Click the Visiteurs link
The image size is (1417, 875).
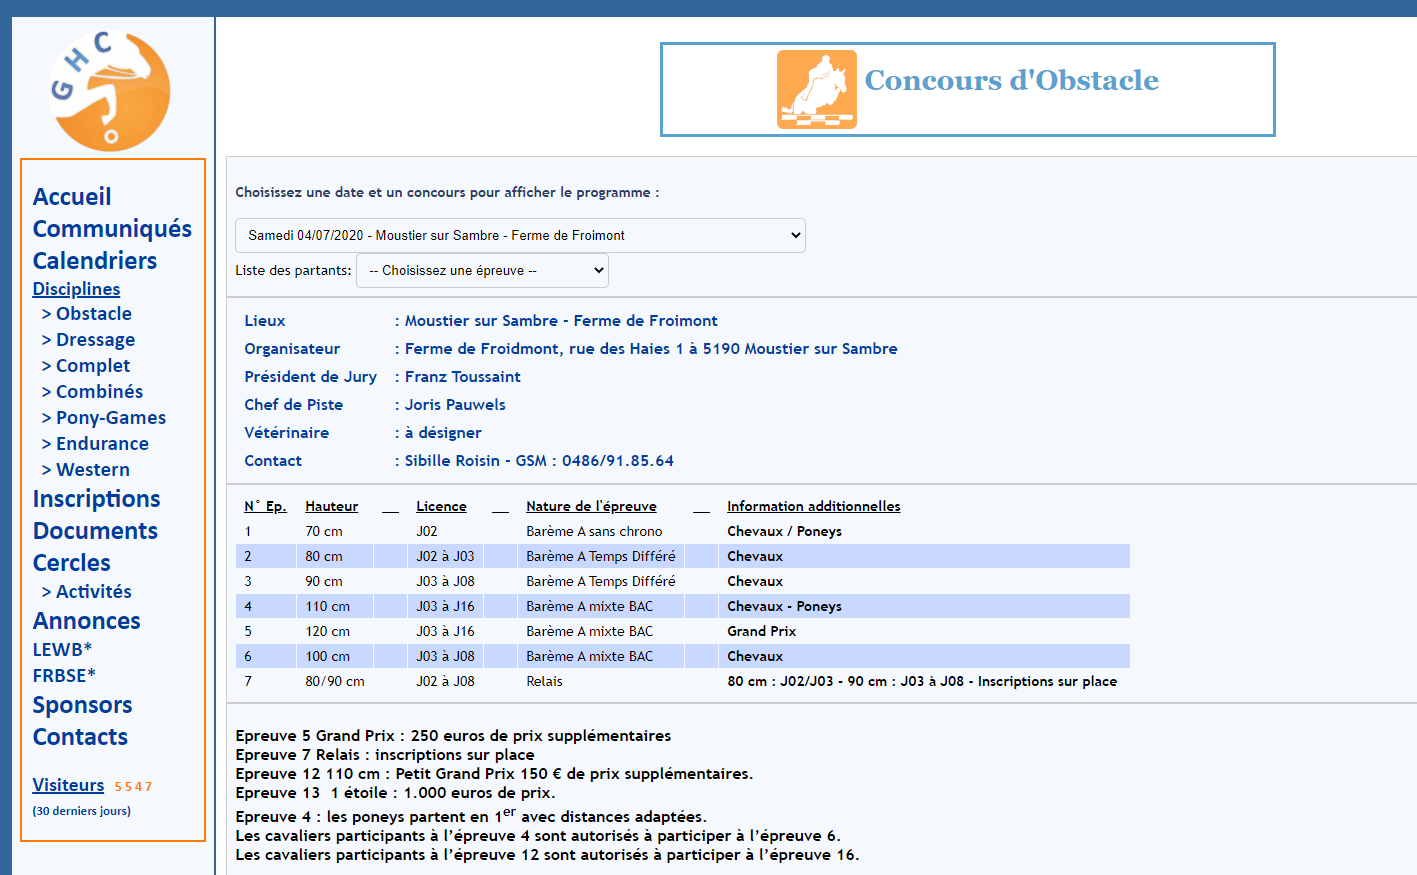tap(68, 785)
